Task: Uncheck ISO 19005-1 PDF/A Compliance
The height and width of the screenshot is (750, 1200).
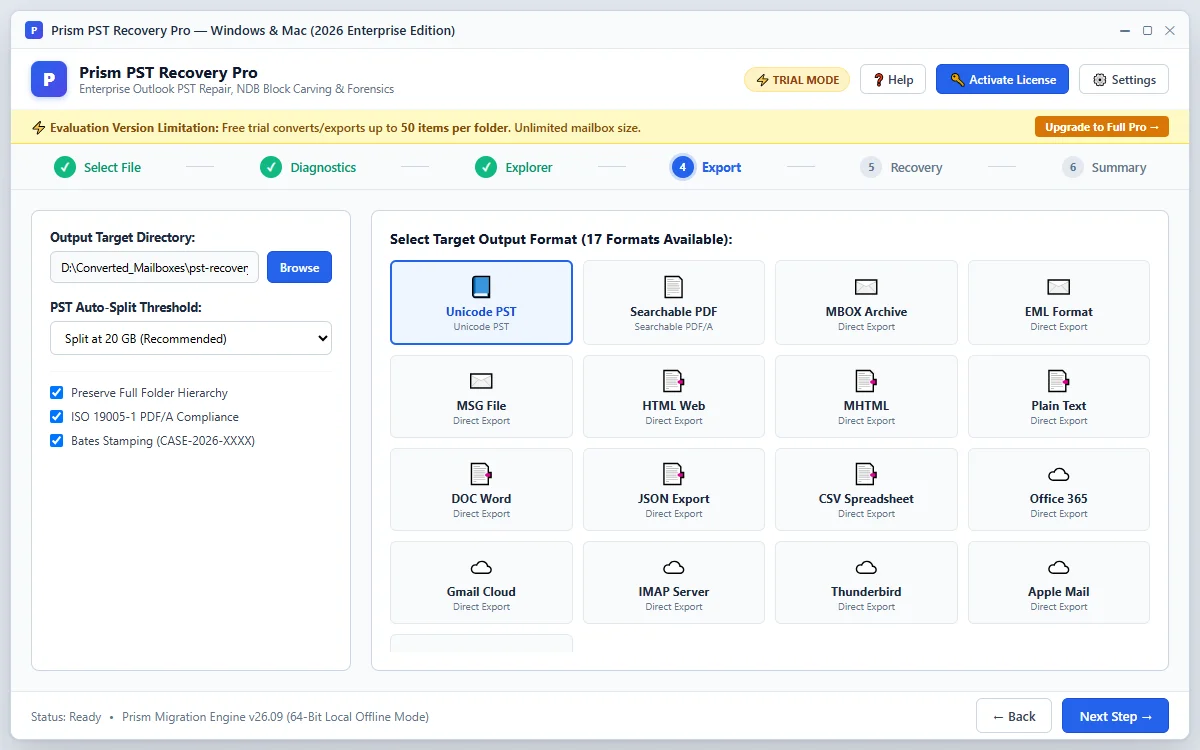Action: click(x=57, y=417)
